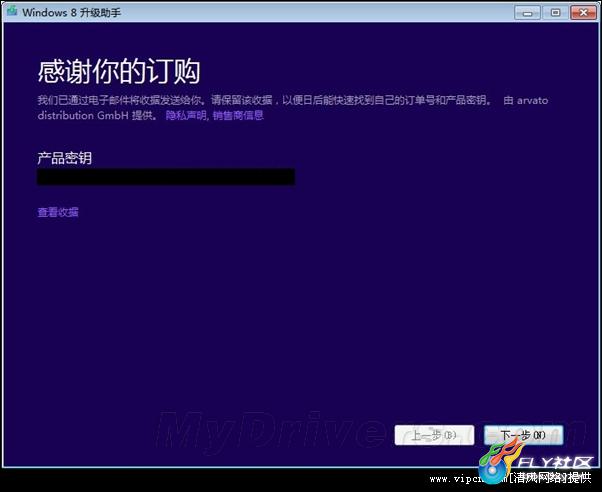This screenshot has width=602, height=492.
Task: Close the Windows 8 升级助手 window
Action: (x=583, y=13)
